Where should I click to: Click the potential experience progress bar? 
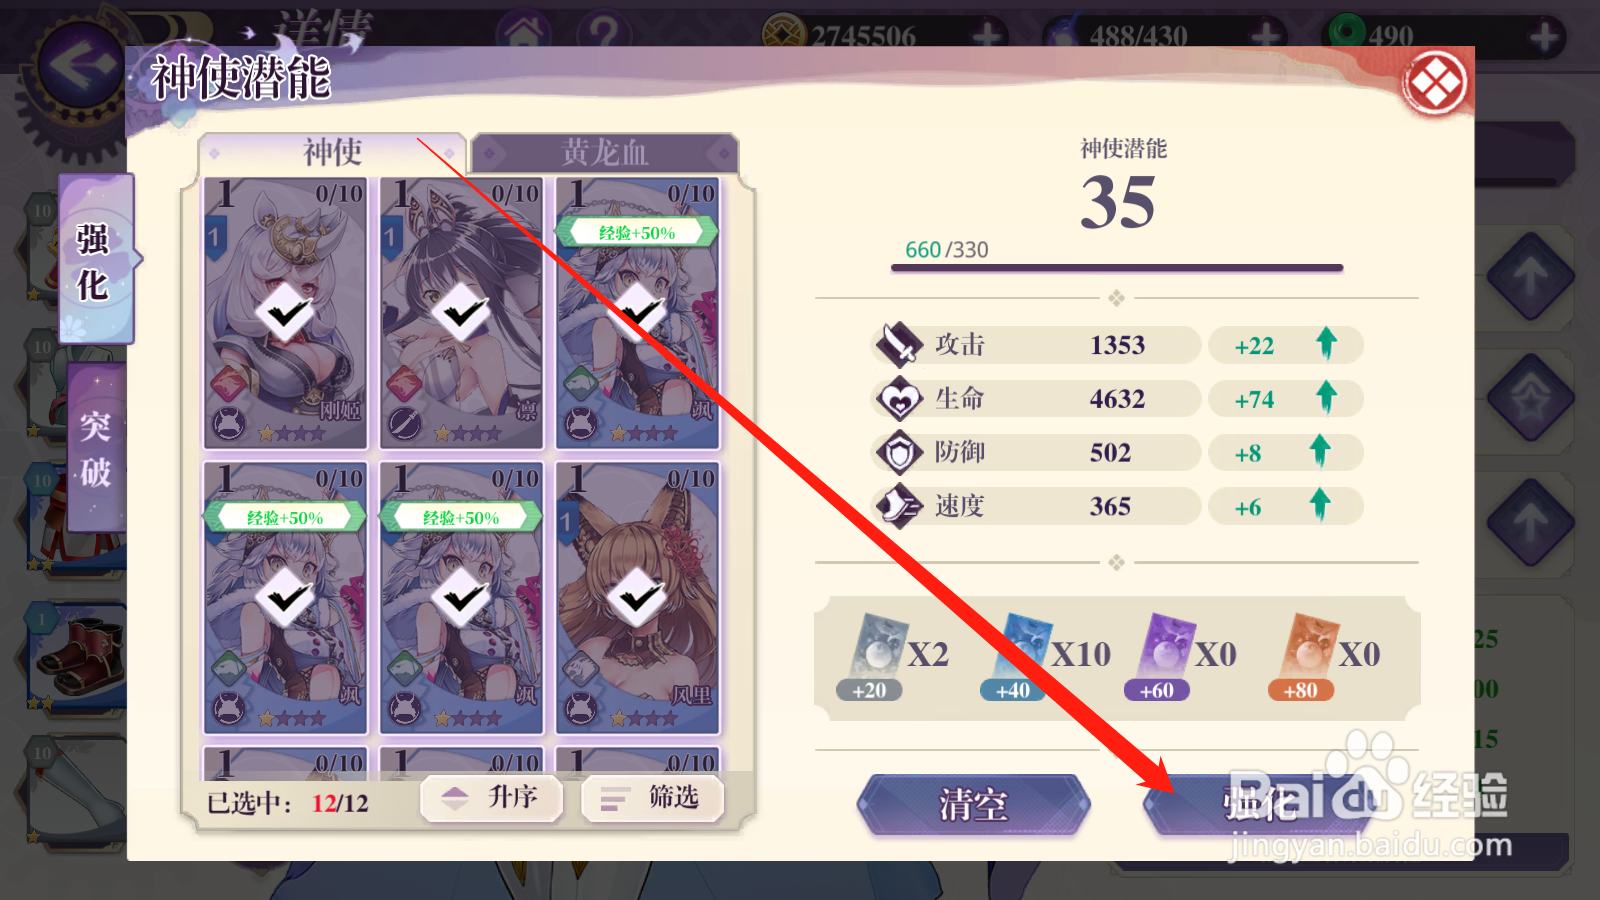click(x=1117, y=268)
